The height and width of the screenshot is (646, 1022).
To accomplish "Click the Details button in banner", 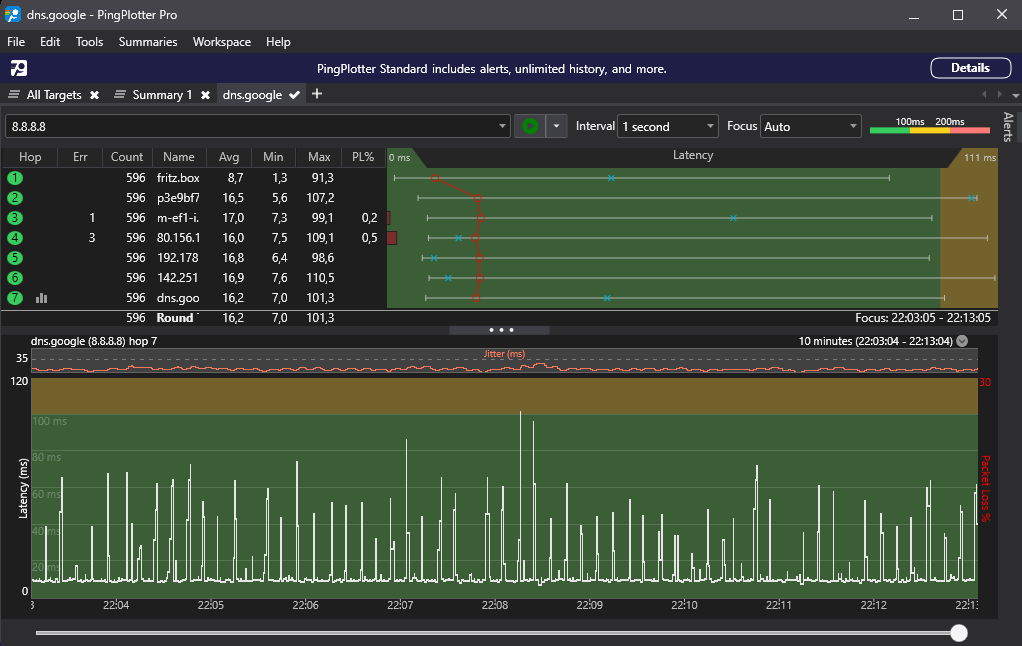I will (971, 68).
